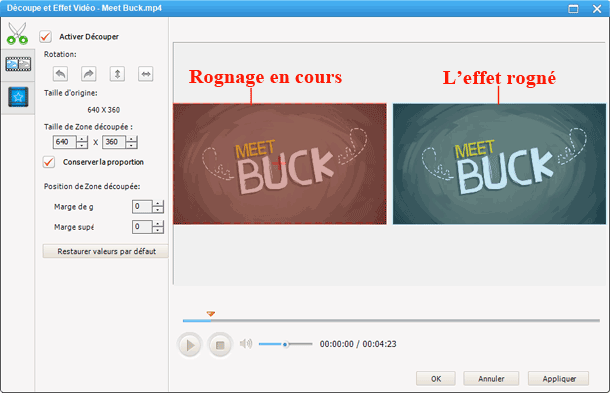Adjust the volume slider handle
The height and width of the screenshot is (393, 610).
point(285,344)
